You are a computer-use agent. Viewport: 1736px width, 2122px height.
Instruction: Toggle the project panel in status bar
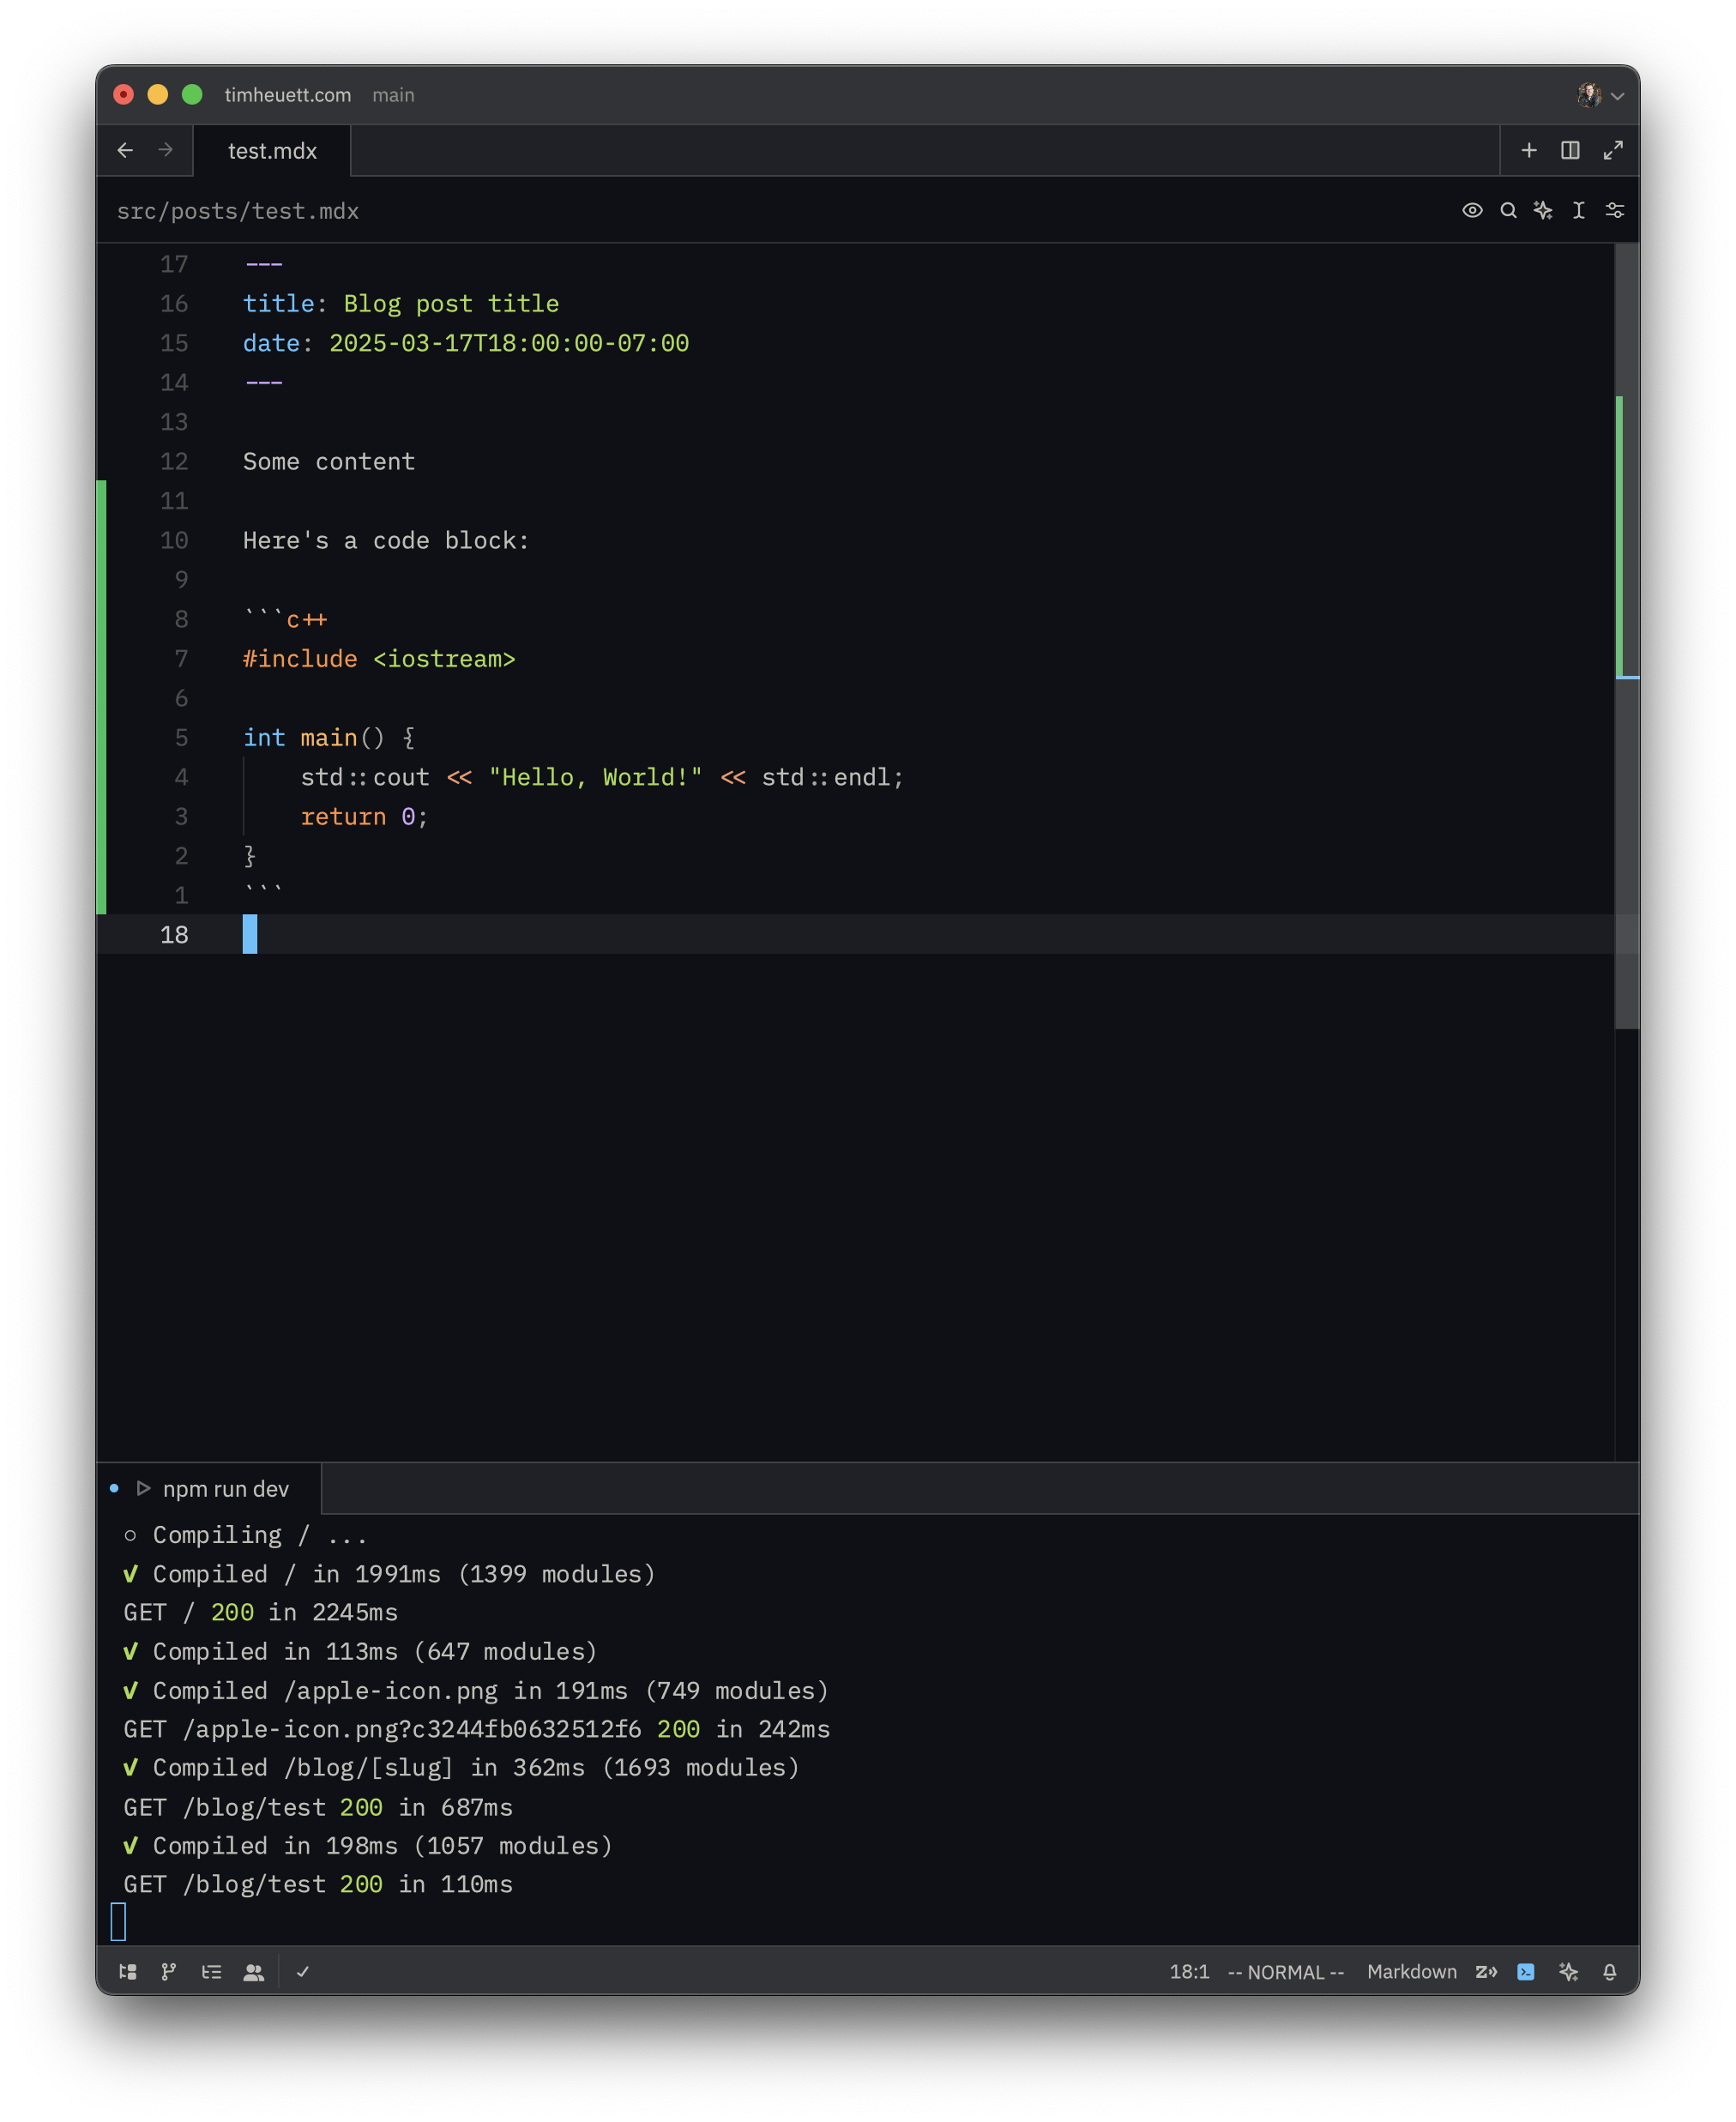click(x=128, y=1972)
